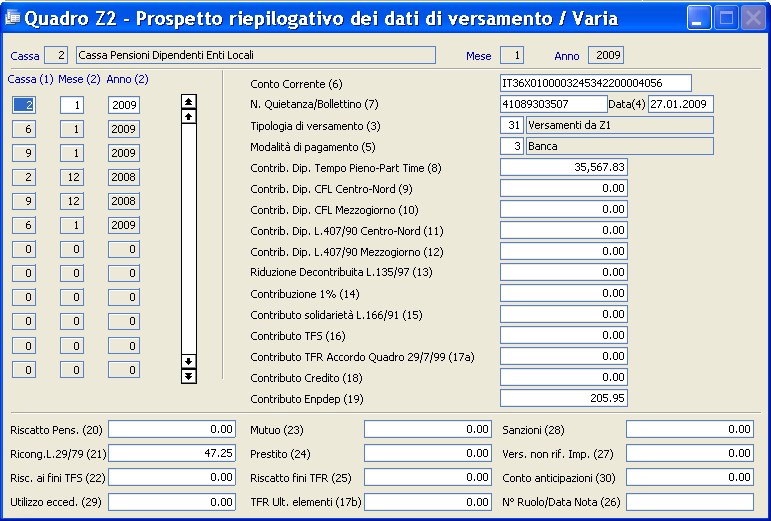This screenshot has width=771, height=521.
Task: Click the Ricong.L.29/79 (21) field 47.25
Action: [172, 453]
